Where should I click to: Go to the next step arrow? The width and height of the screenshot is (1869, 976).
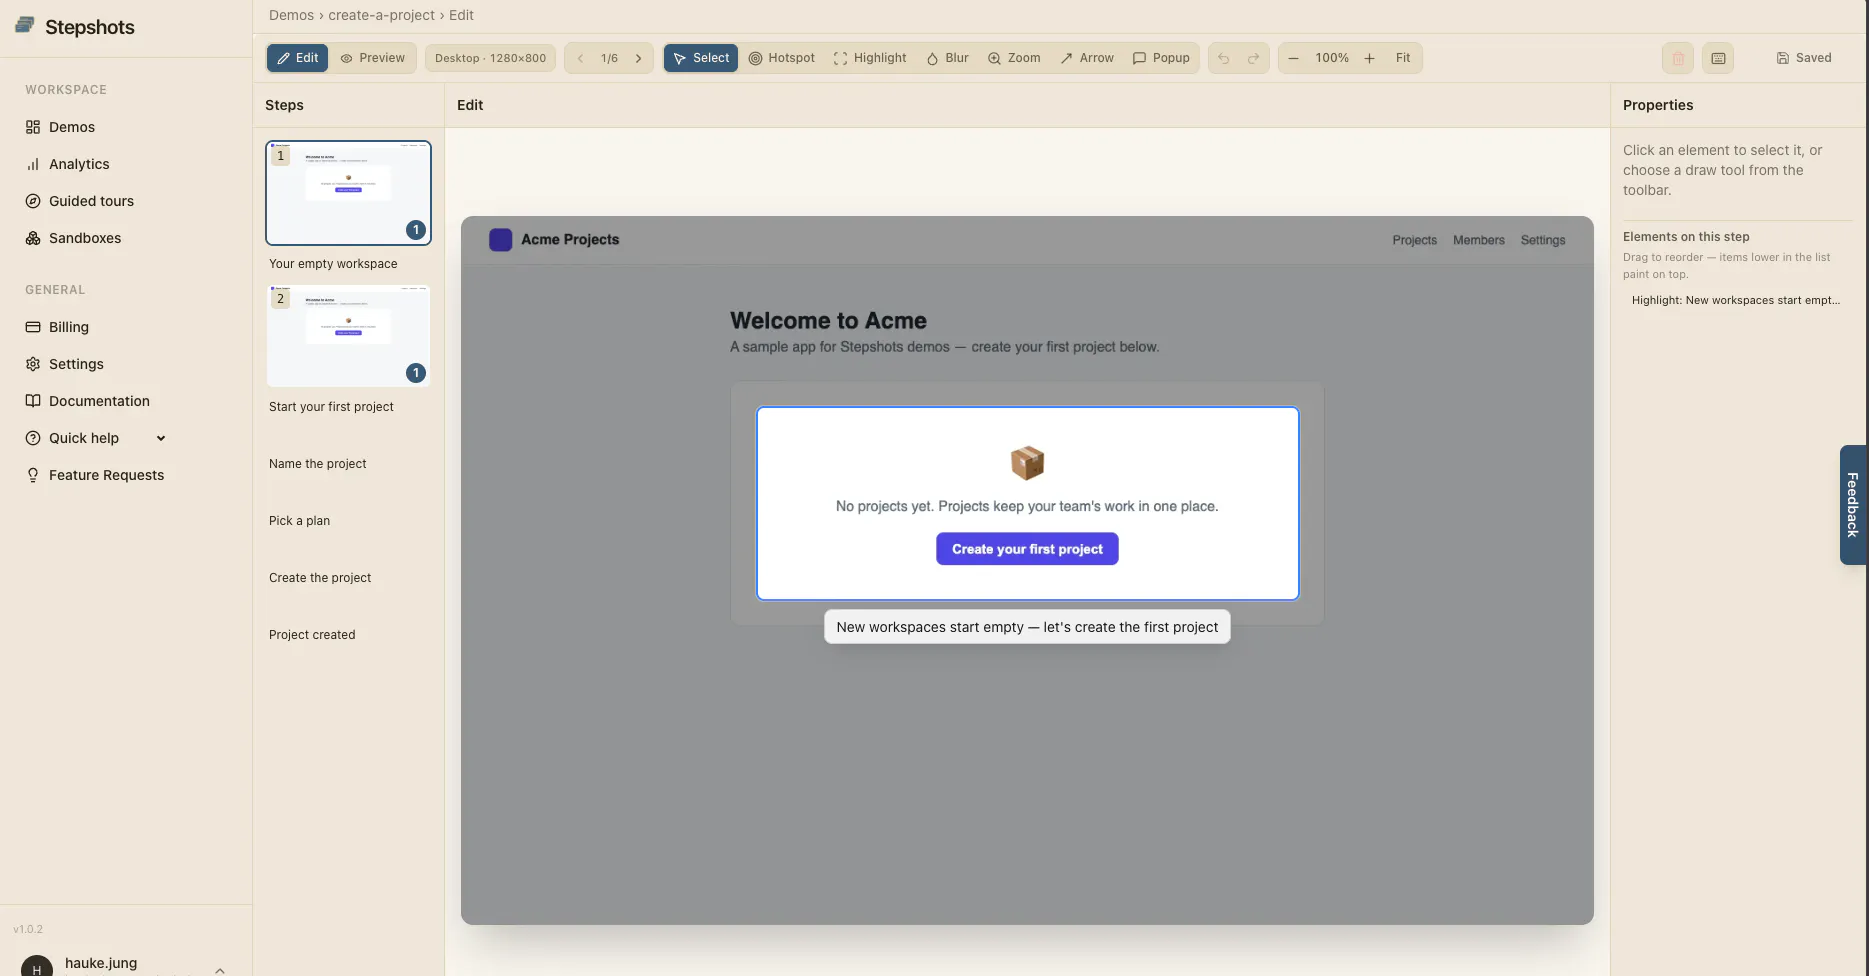tap(639, 58)
